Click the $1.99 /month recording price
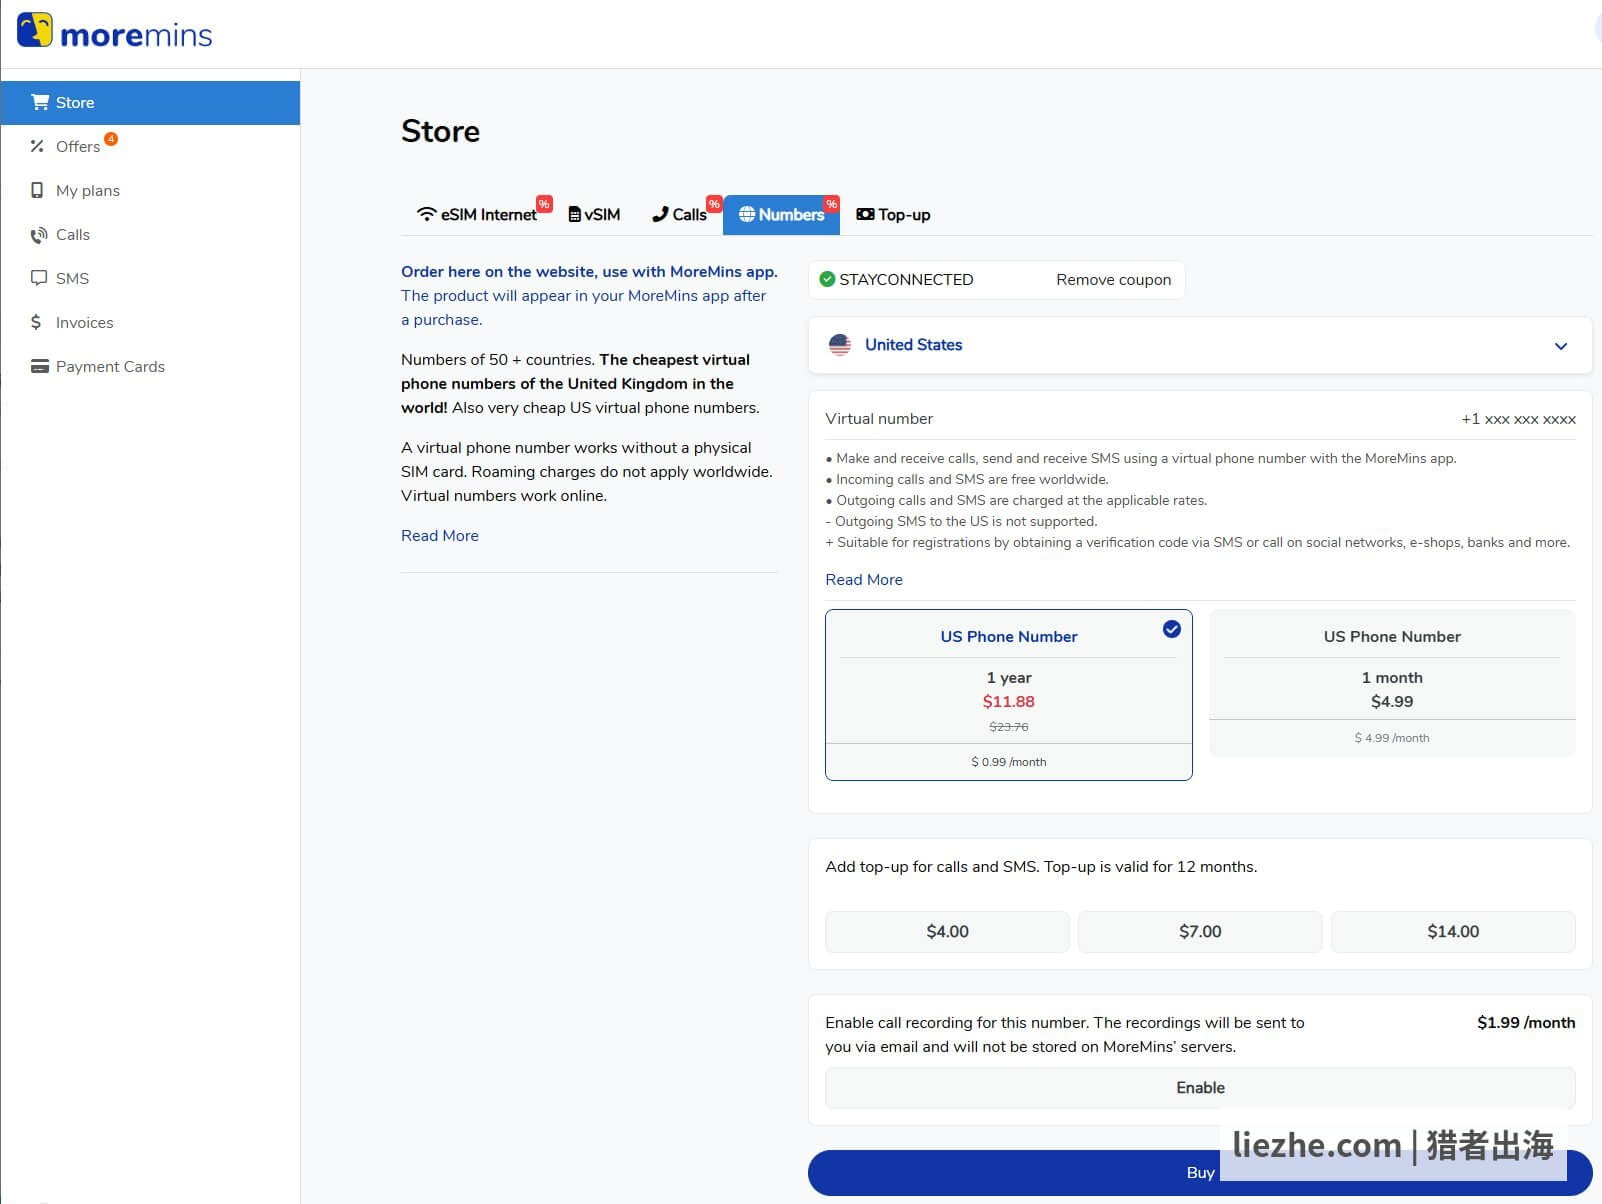1602x1204 pixels. point(1526,1022)
